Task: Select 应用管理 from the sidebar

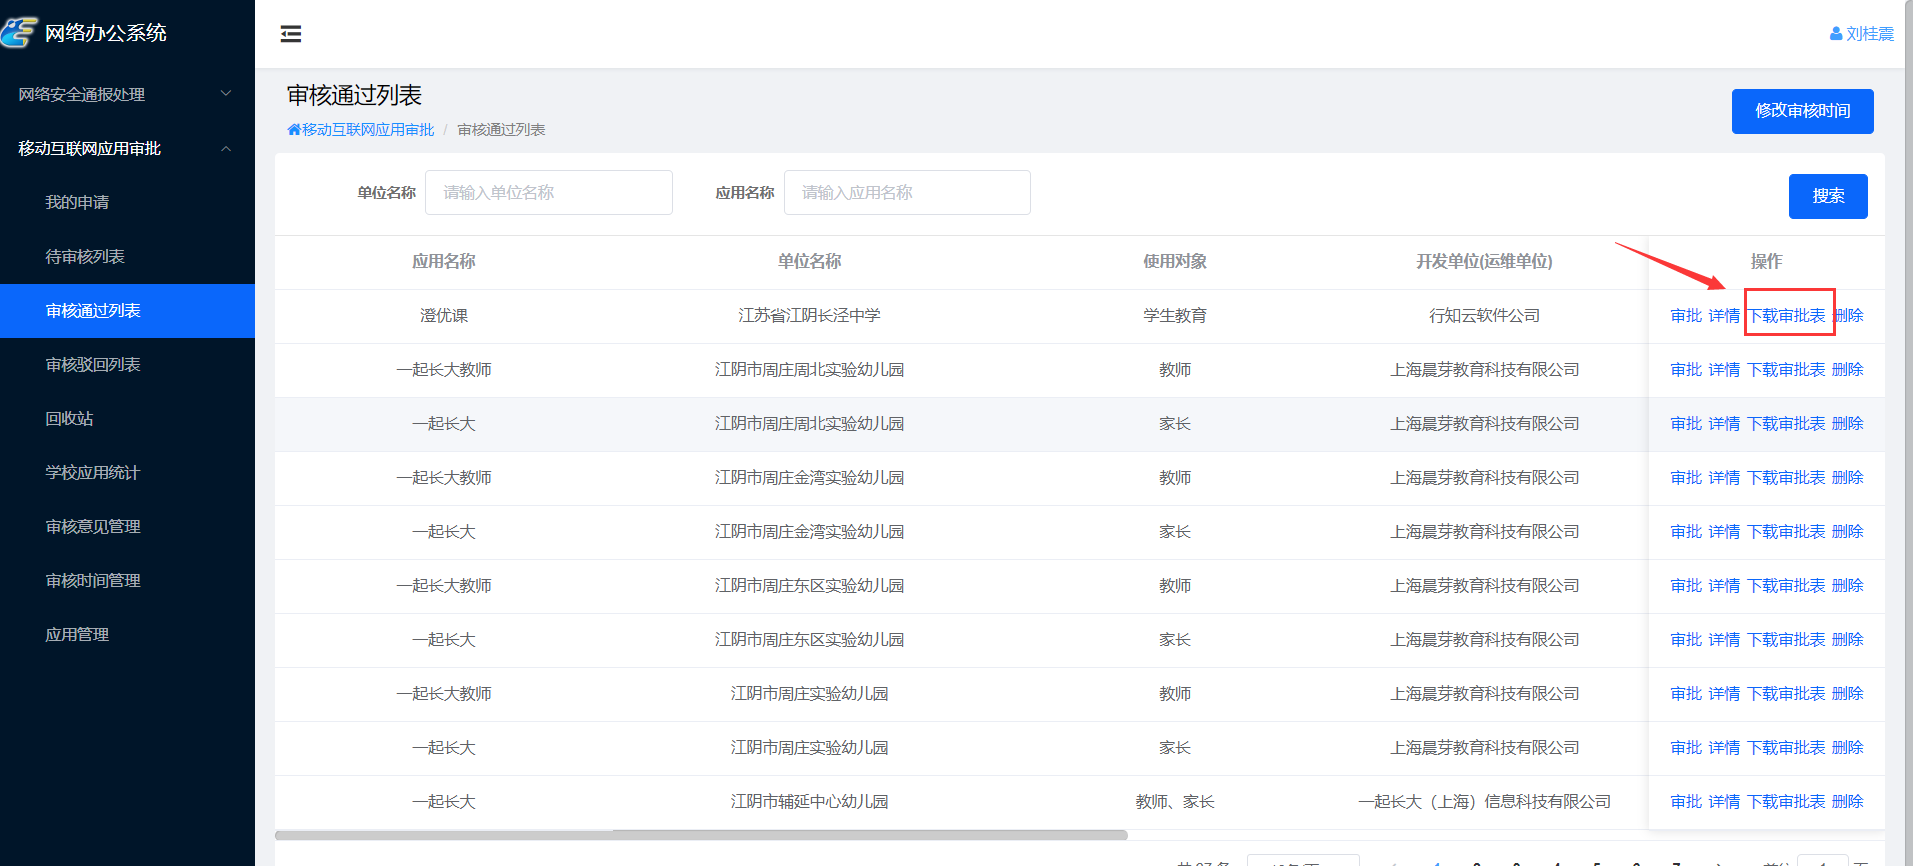Action: pyautogui.click(x=77, y=635)
